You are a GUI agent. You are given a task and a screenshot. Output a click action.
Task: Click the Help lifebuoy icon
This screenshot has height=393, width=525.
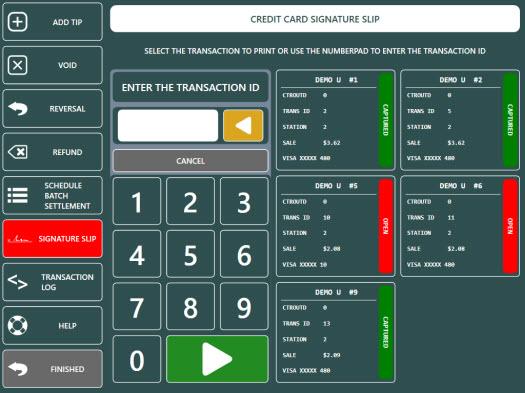pyautogui.click(x=18, y=325)
